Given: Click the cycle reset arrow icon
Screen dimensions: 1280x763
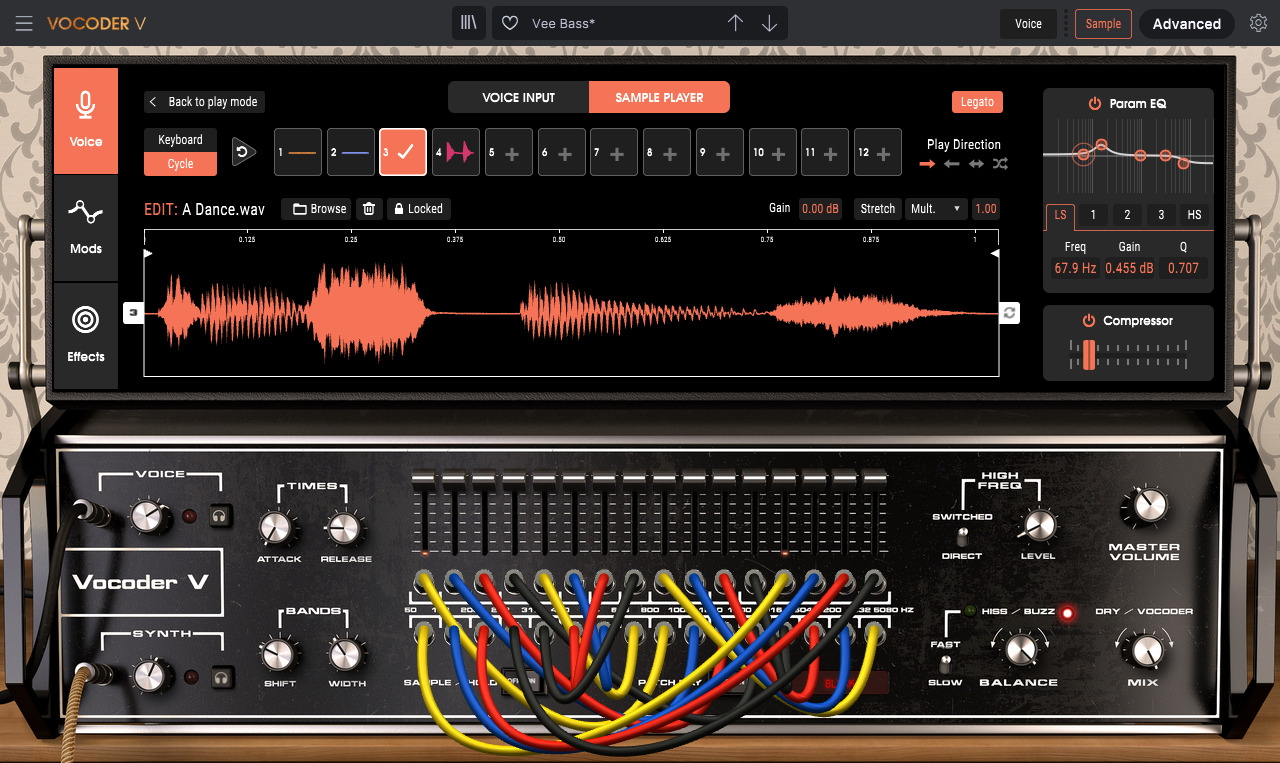Looking at the screenshot, I should click(244, 152).
